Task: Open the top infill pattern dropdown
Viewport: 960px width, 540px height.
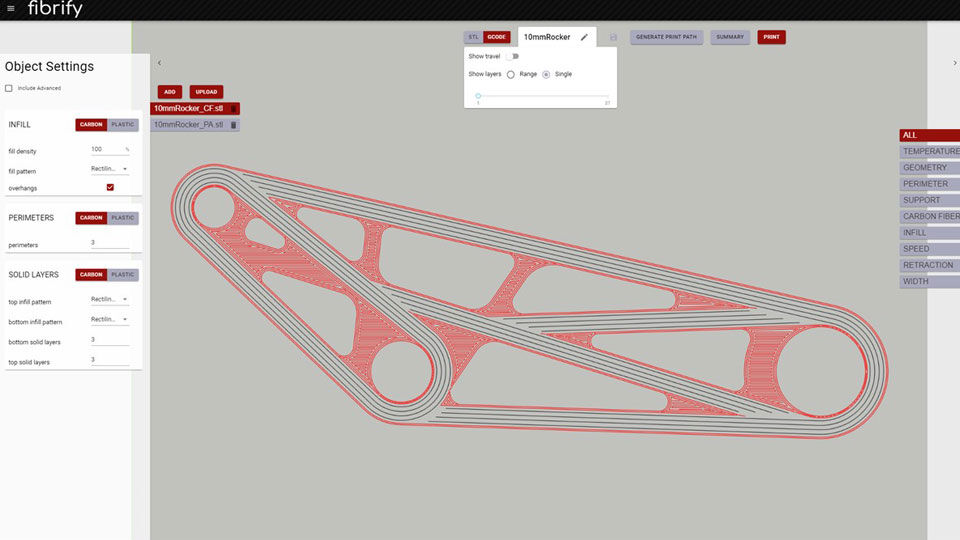Action: click(x=110, y=299)
